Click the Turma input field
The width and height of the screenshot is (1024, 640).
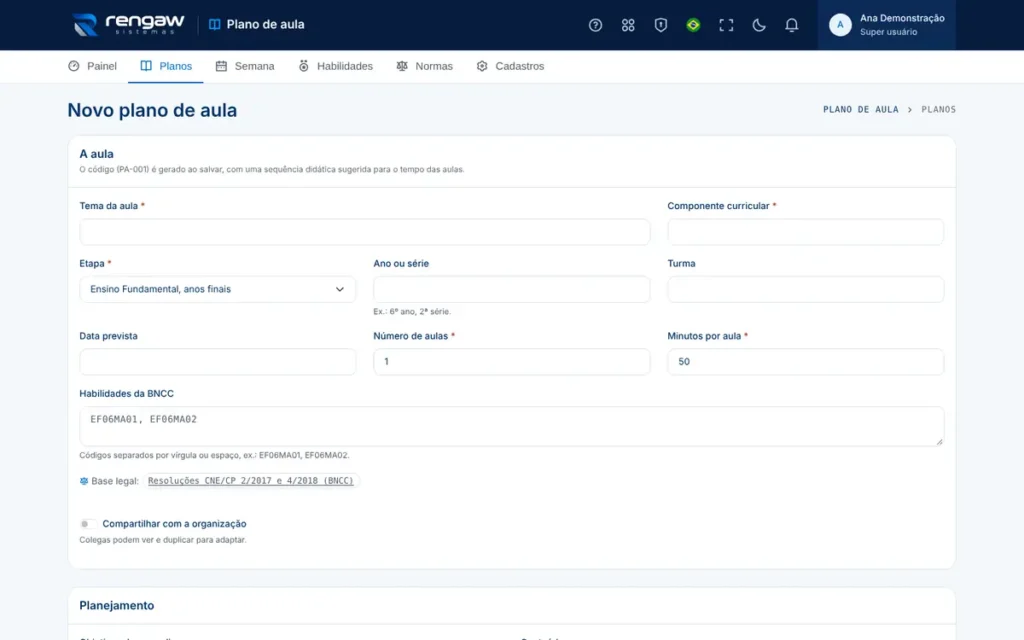(x=805, y=289)
